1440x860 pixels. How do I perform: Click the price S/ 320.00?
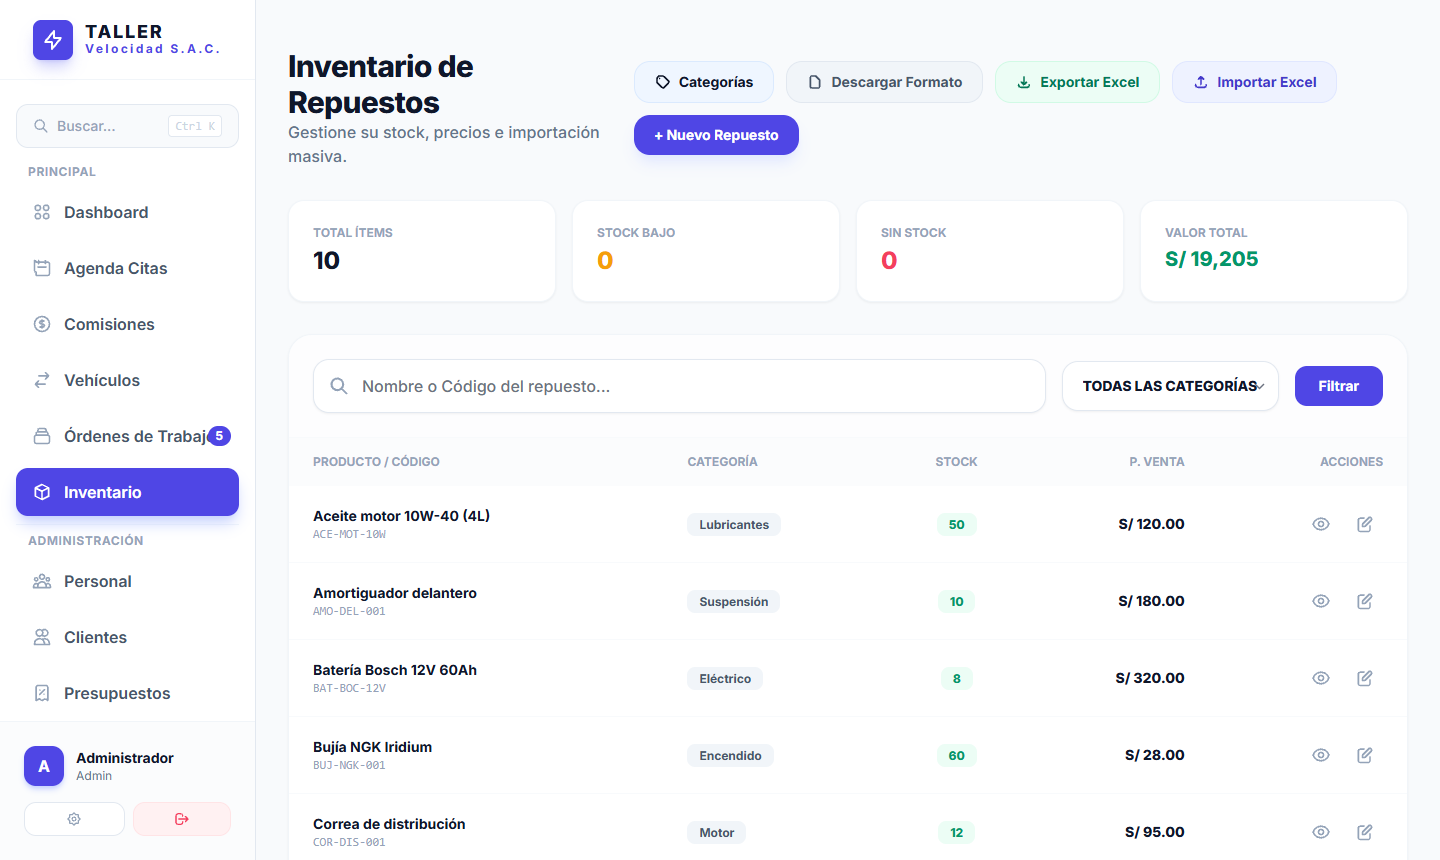(1150, 678)
